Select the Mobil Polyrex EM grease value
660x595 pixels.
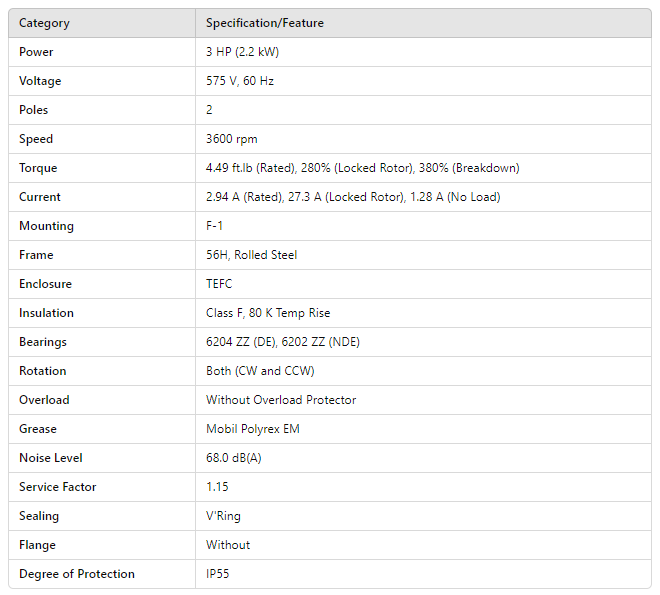[253, 429]
